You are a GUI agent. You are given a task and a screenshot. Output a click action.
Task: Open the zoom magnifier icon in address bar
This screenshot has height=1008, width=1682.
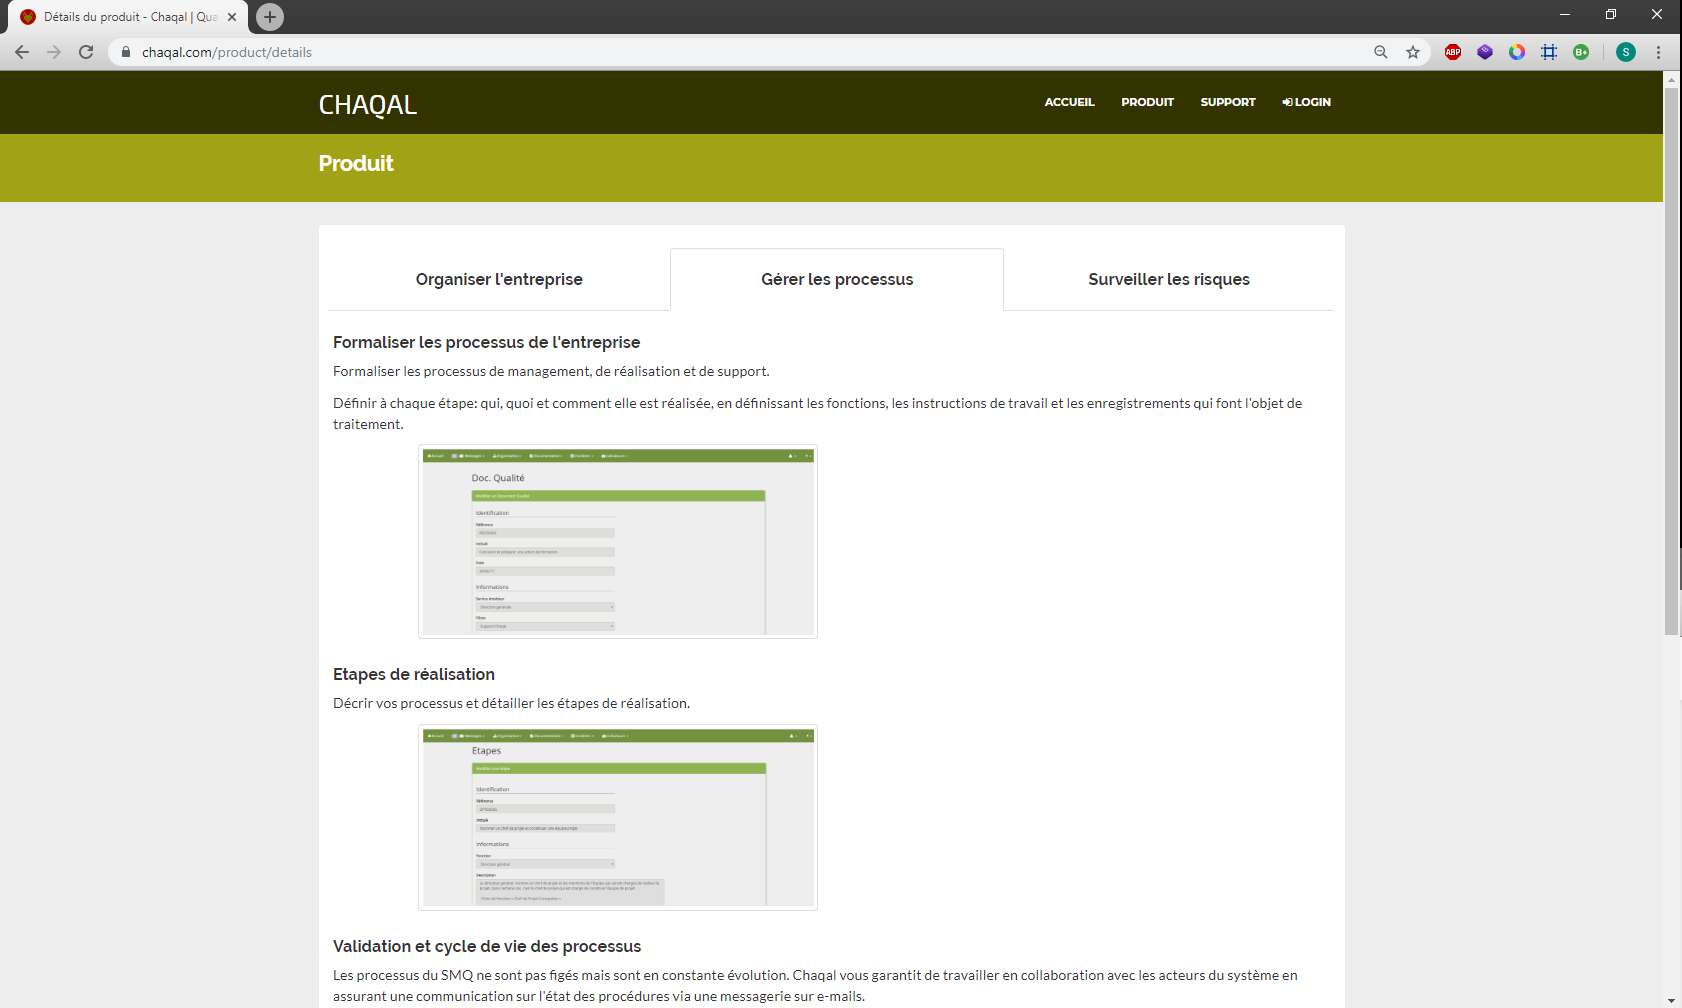[1381, 52]
